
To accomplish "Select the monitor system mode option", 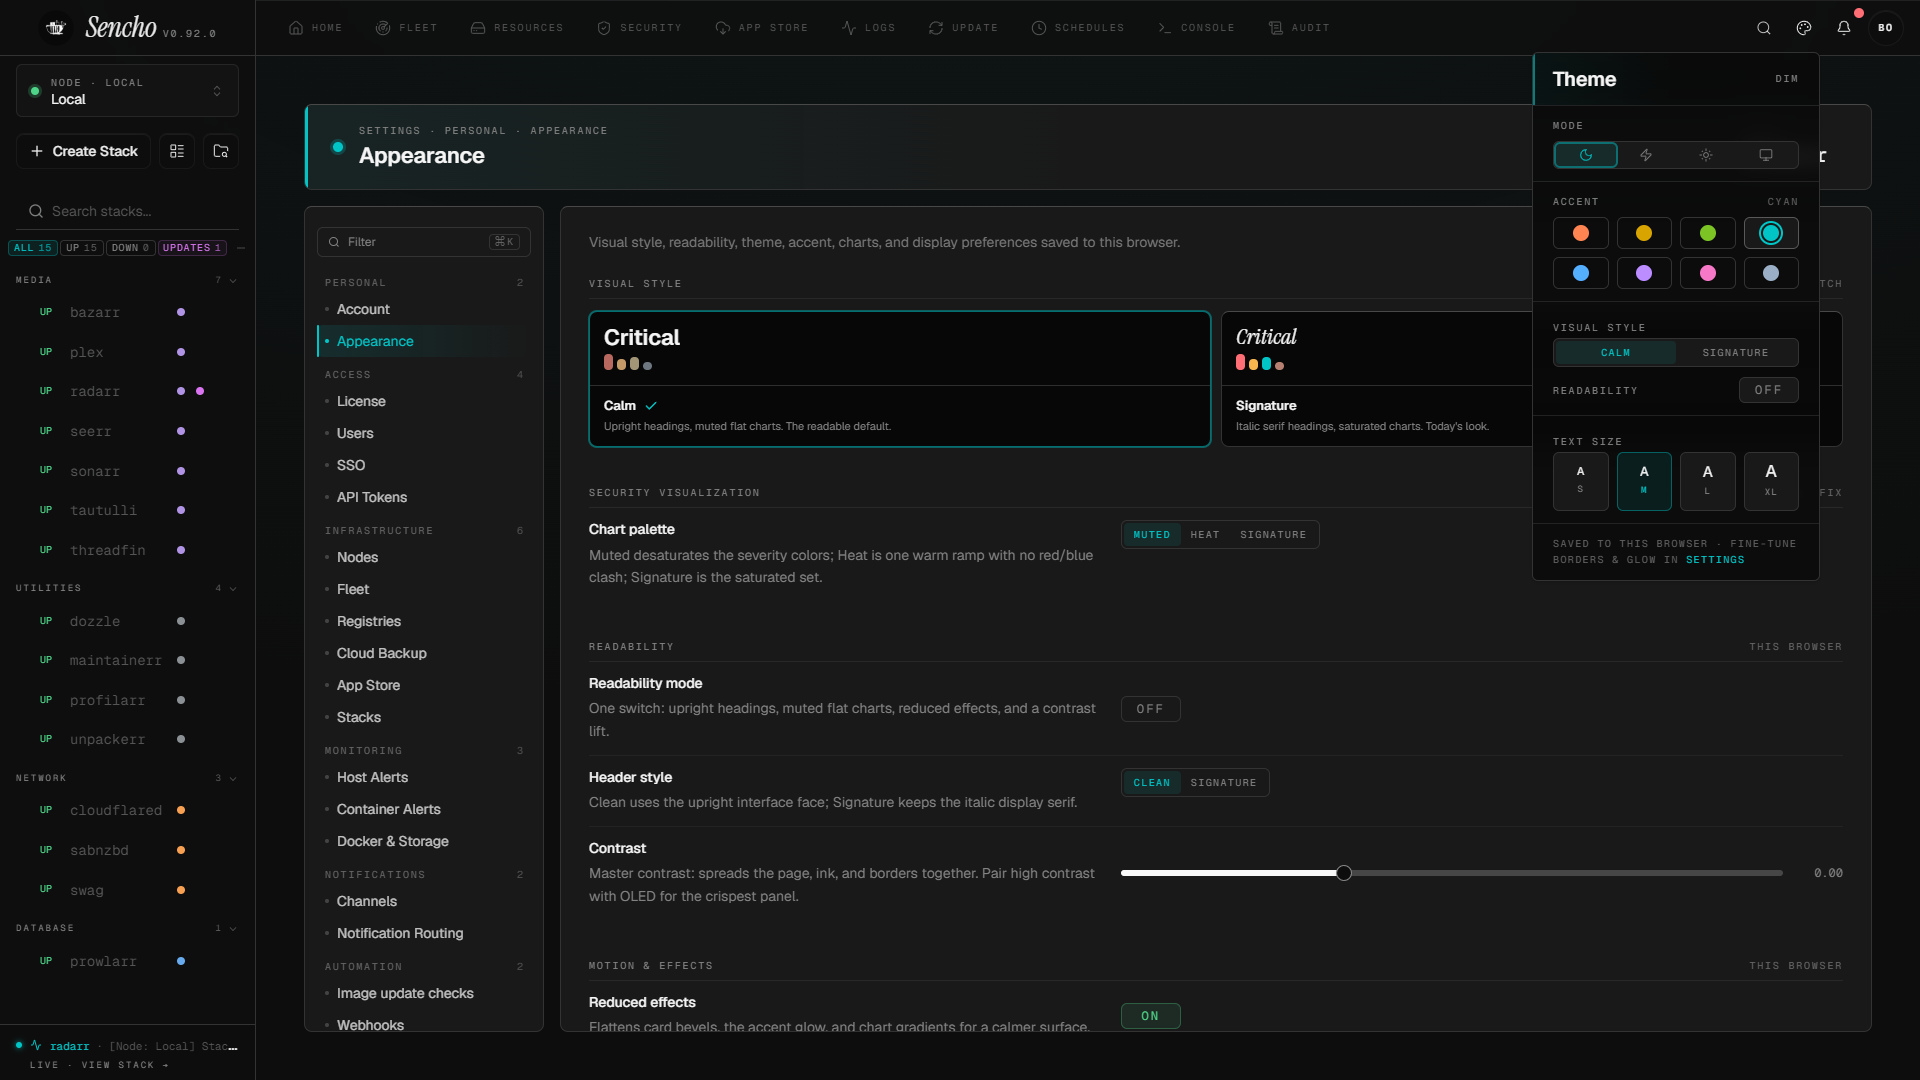I will (1766, 155).
